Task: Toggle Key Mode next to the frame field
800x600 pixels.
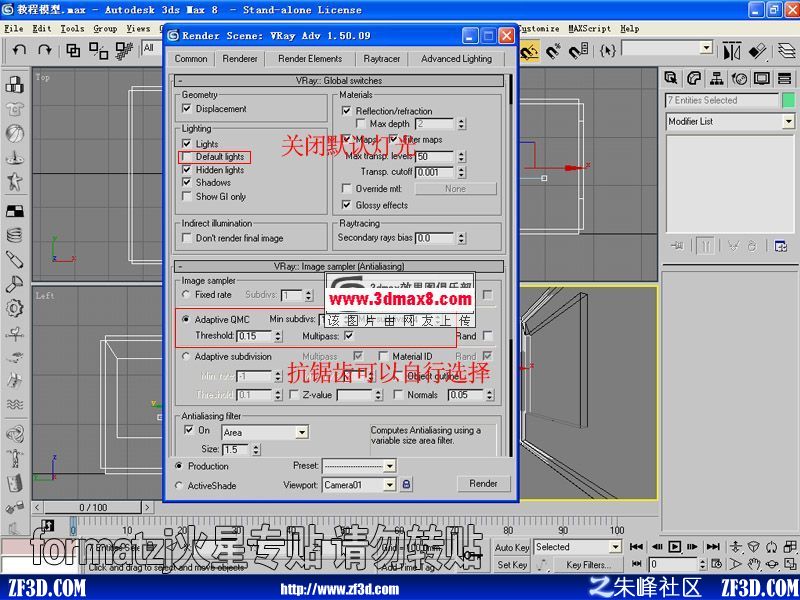Action: click(636, 564)
